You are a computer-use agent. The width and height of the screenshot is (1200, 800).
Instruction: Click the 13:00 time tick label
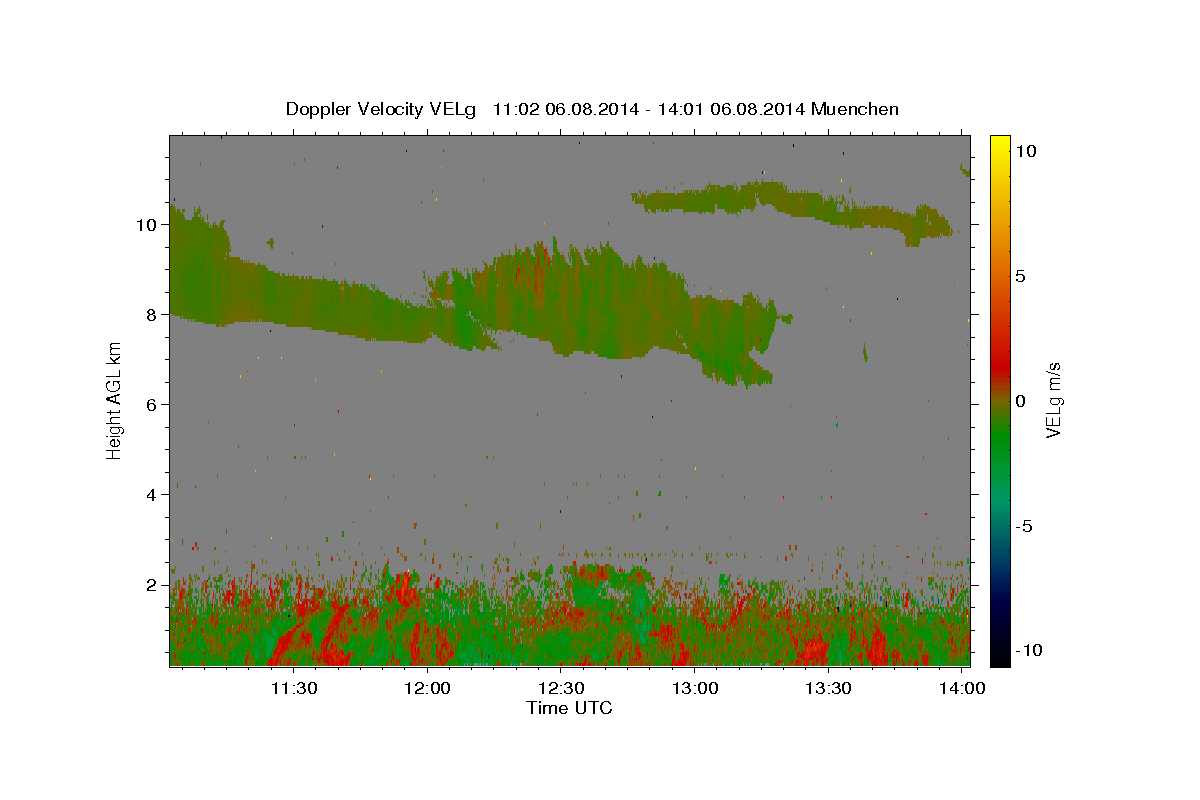(695, 689)
